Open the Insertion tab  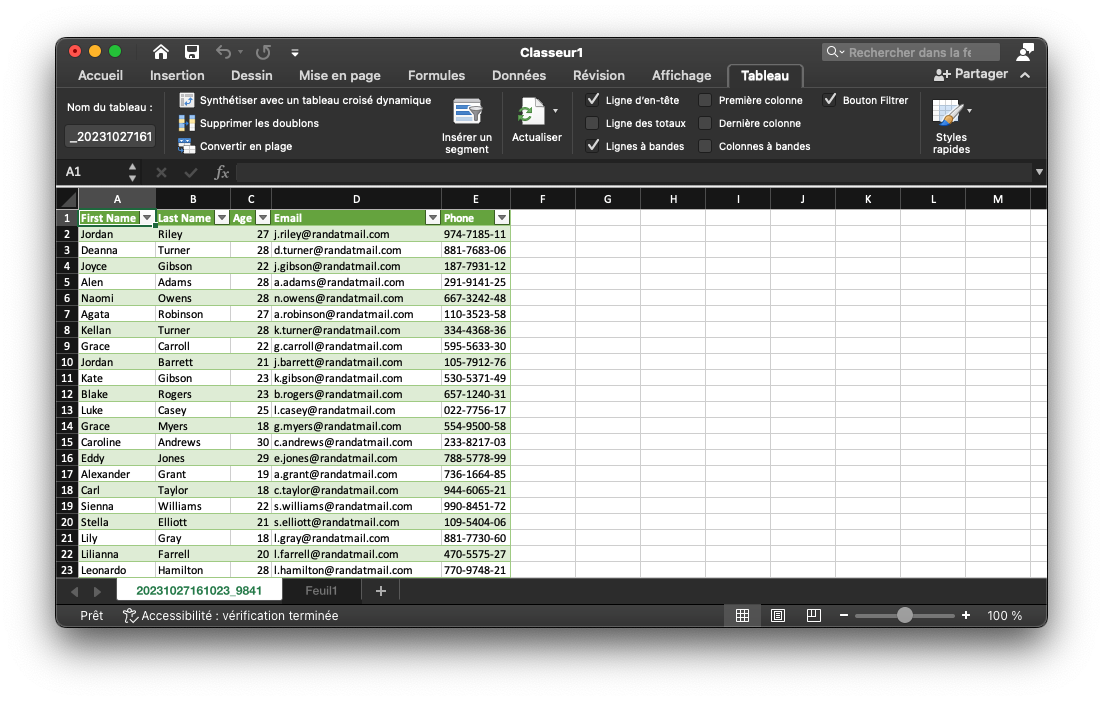pos(177,75)
